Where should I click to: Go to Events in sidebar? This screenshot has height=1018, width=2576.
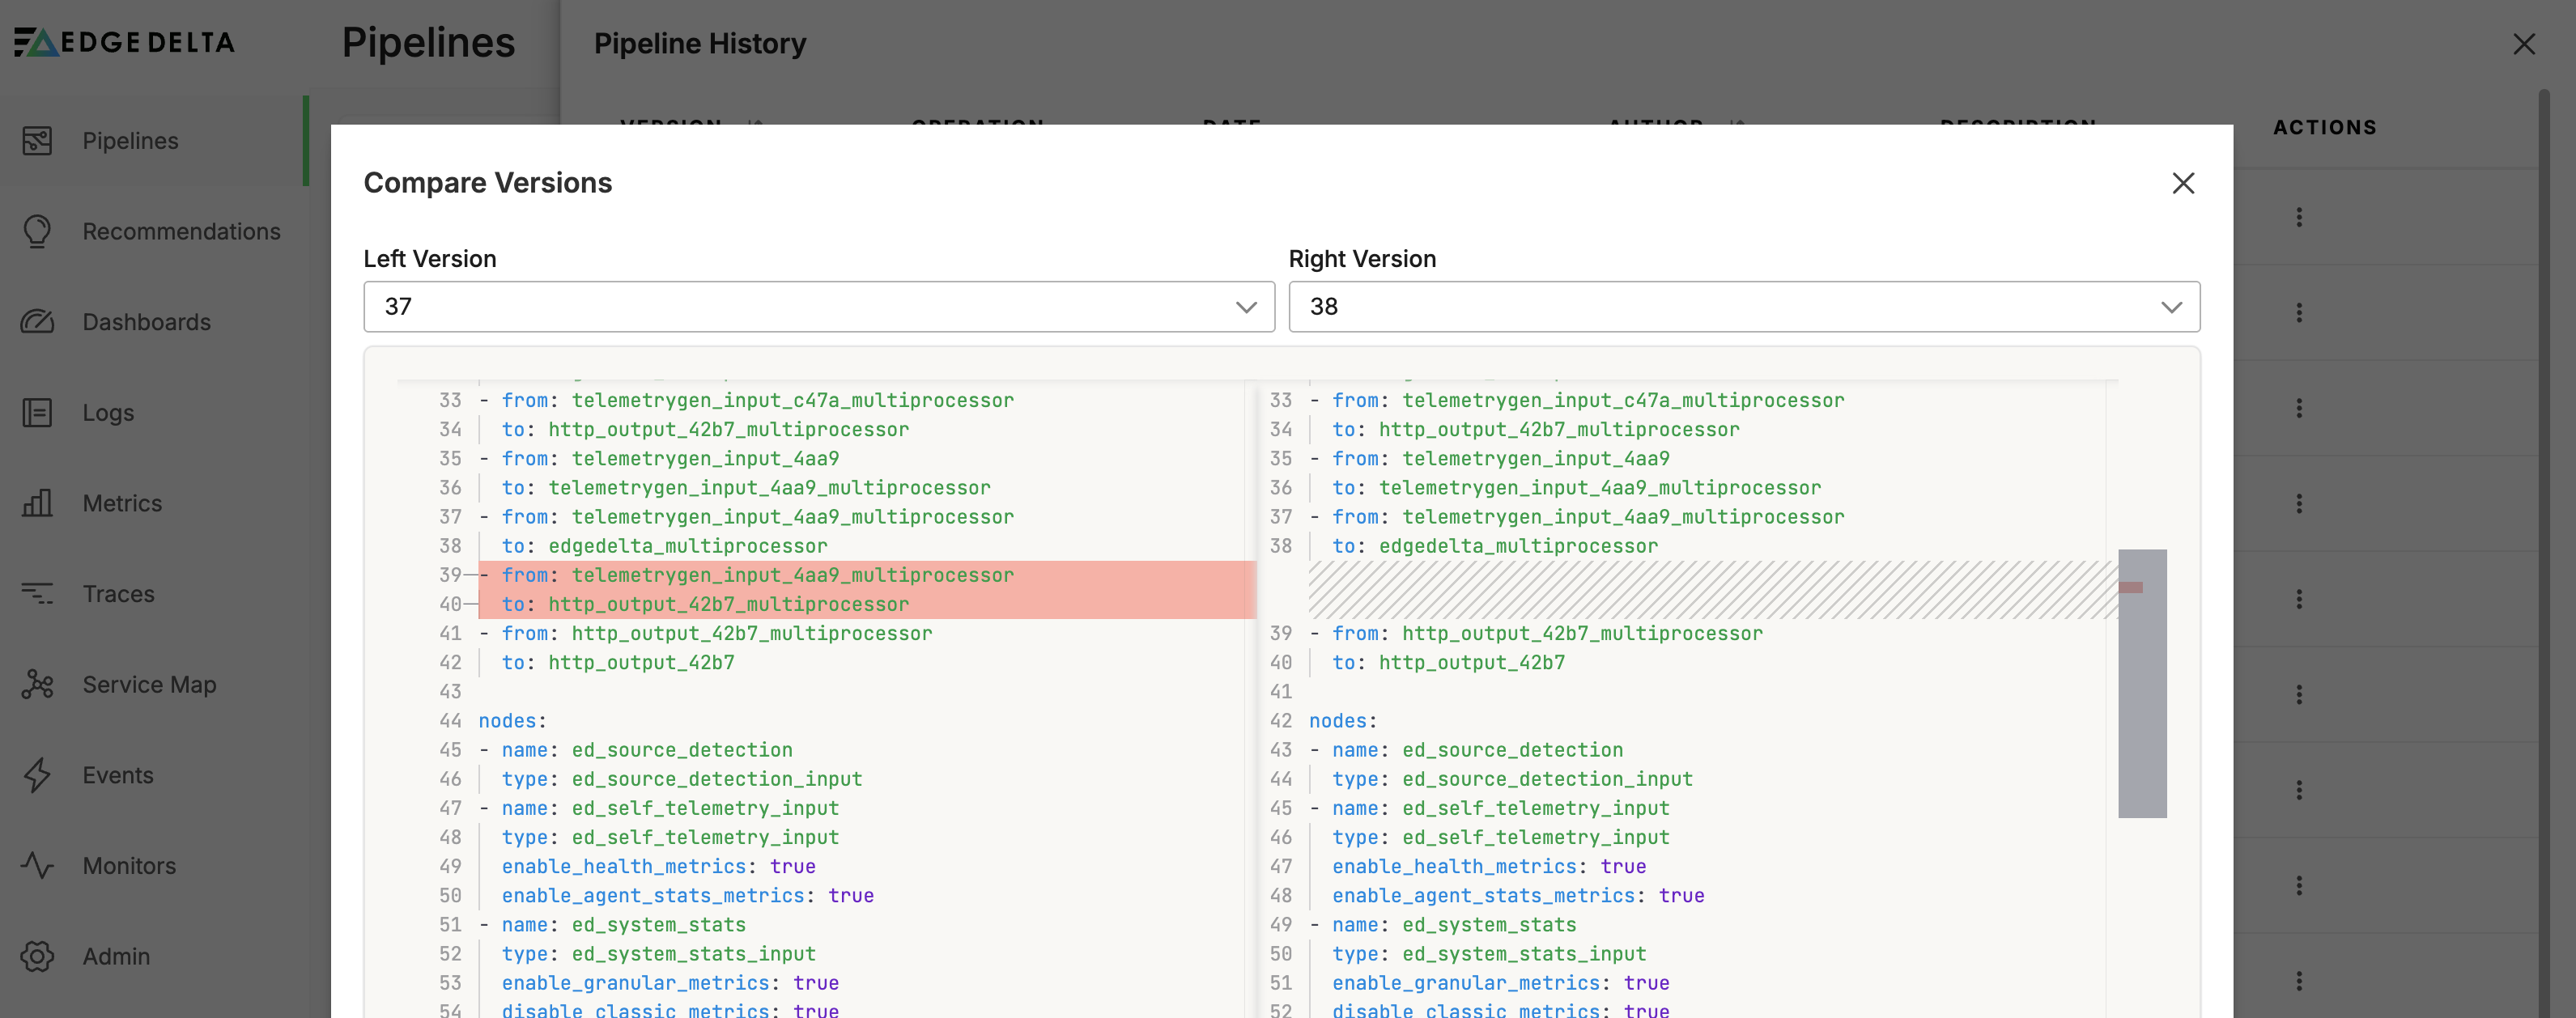tap(118, 775)
